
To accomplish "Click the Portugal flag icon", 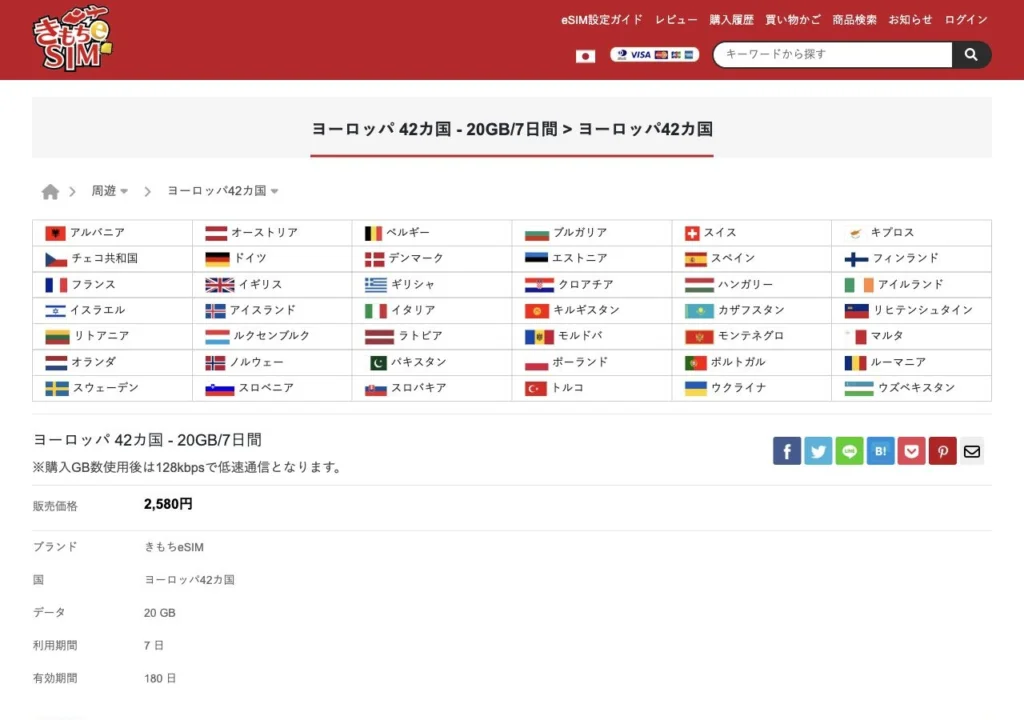I will (696, 363).
